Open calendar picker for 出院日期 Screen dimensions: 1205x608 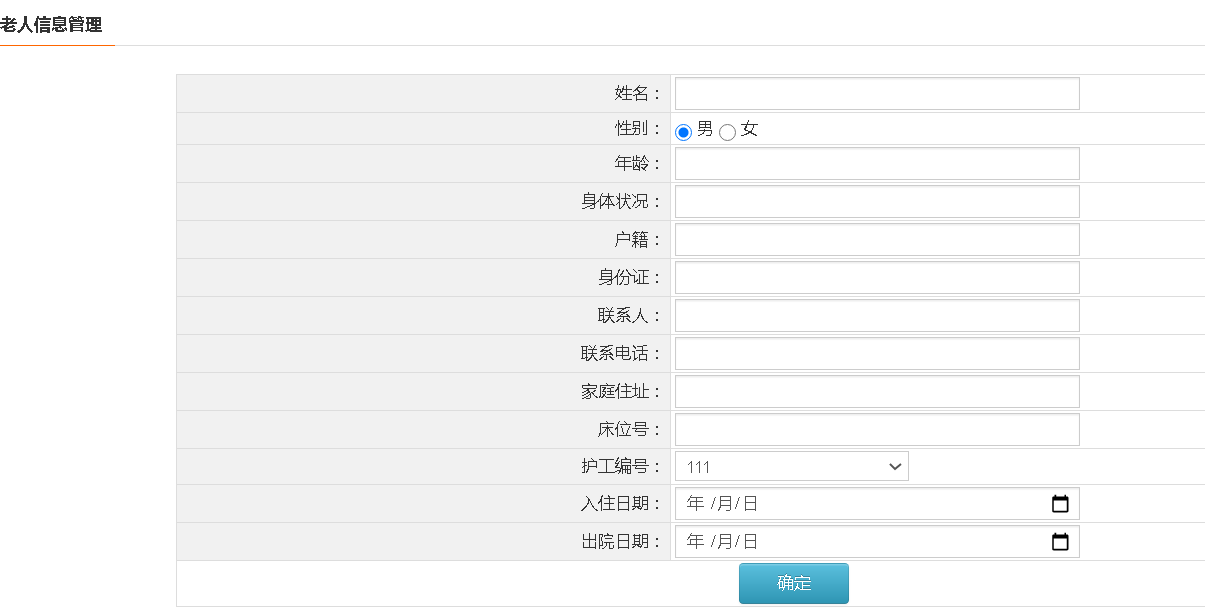[1060, 542]
